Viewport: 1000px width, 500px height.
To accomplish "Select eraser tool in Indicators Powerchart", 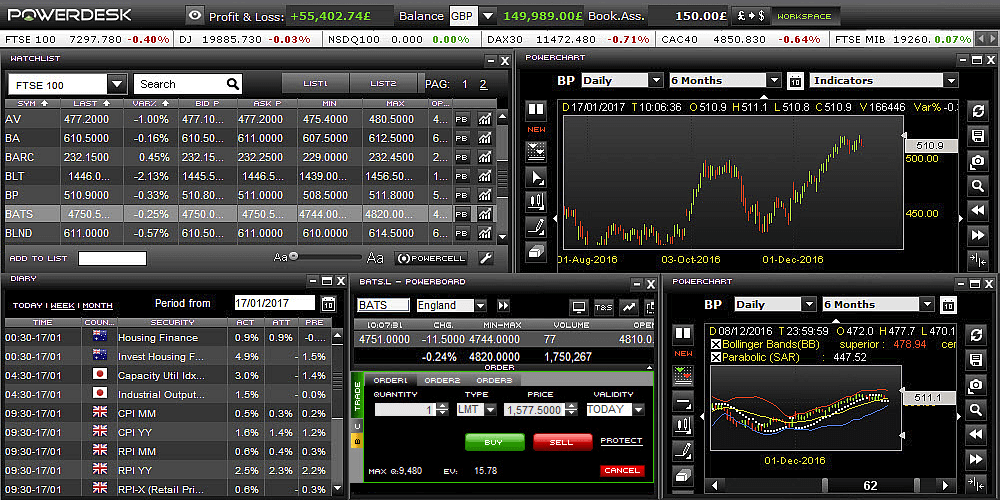I will point(536,251).
